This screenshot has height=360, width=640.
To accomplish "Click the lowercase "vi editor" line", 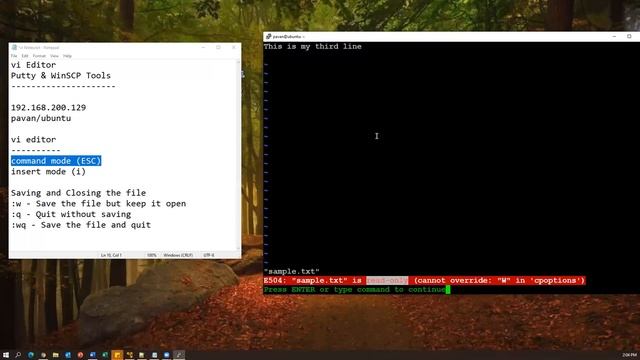I will 33,139.
